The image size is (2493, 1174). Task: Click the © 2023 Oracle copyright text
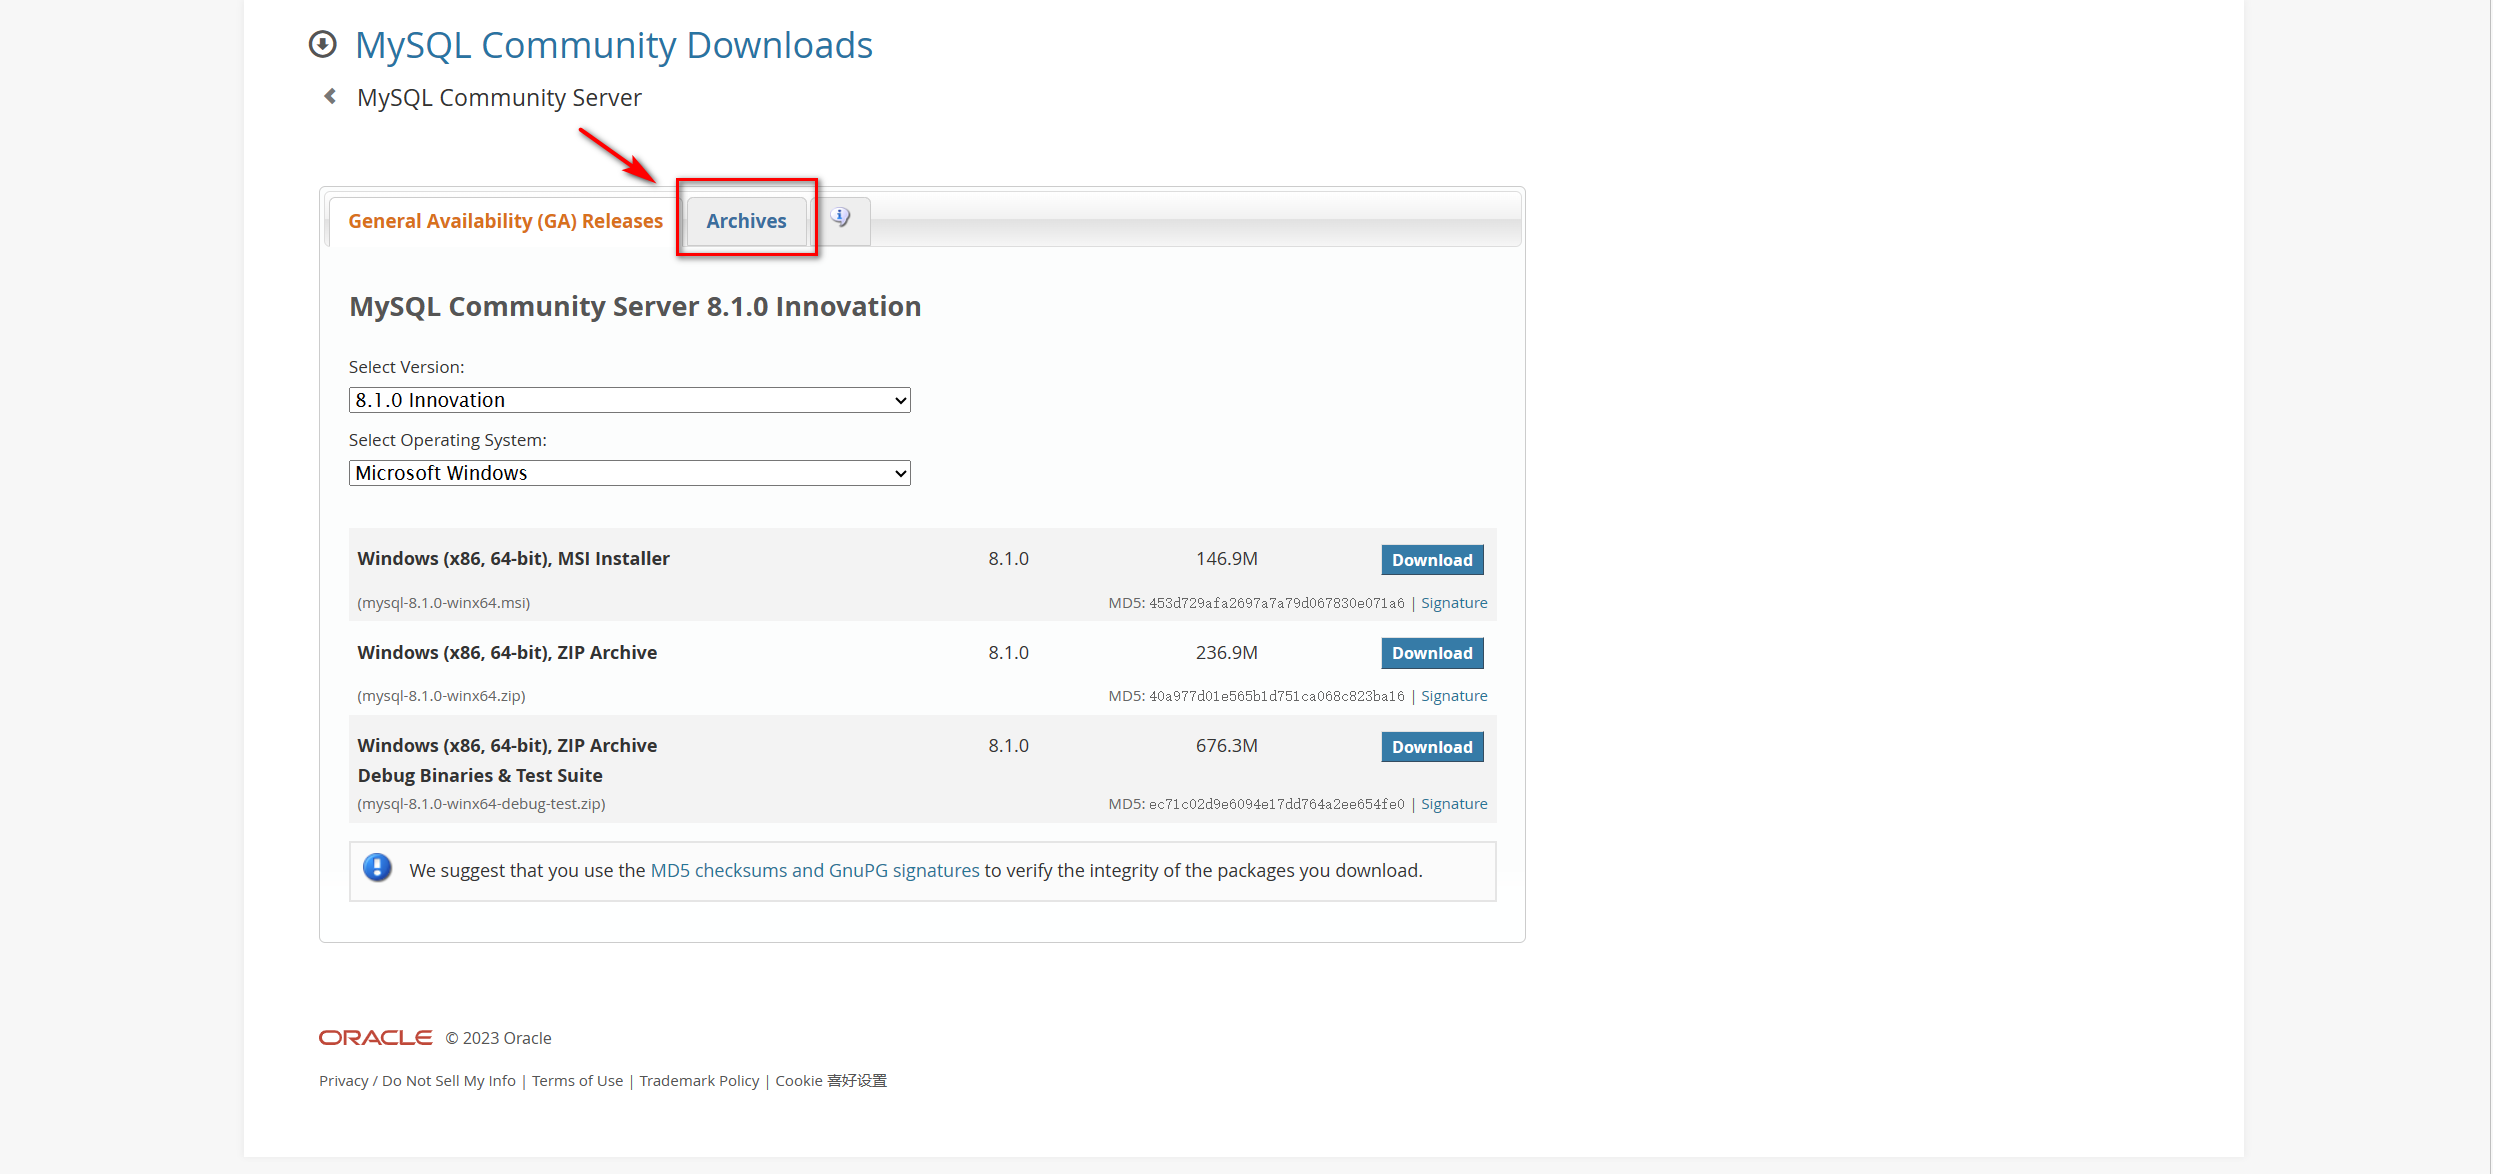498,1038
